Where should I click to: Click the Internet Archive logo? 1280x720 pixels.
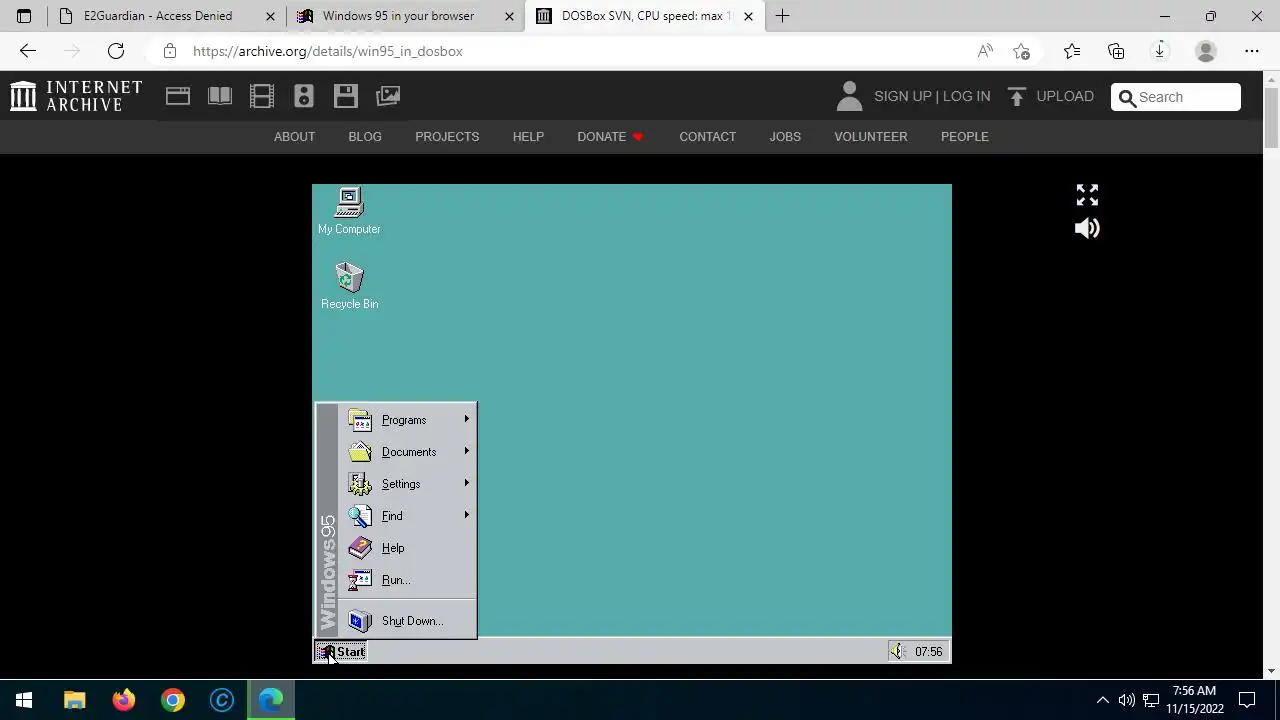click(x=76, y=96)
